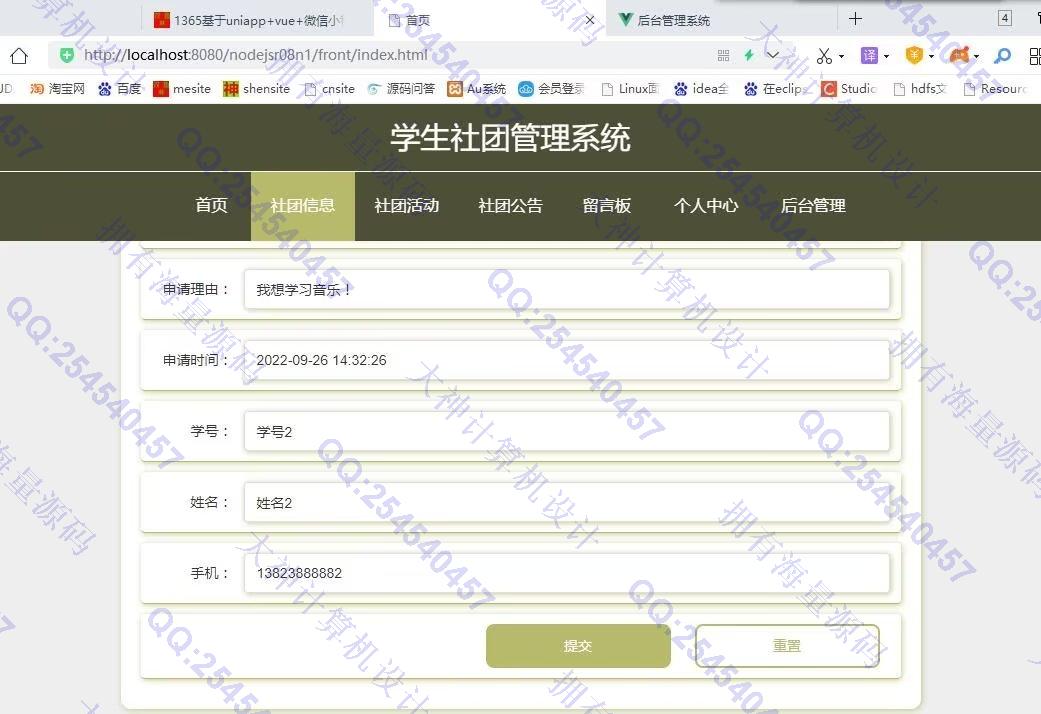This screenshot has width=1041, height=714.
Task: Click the blue magnifier search icon
Action: coord(1002,56)
